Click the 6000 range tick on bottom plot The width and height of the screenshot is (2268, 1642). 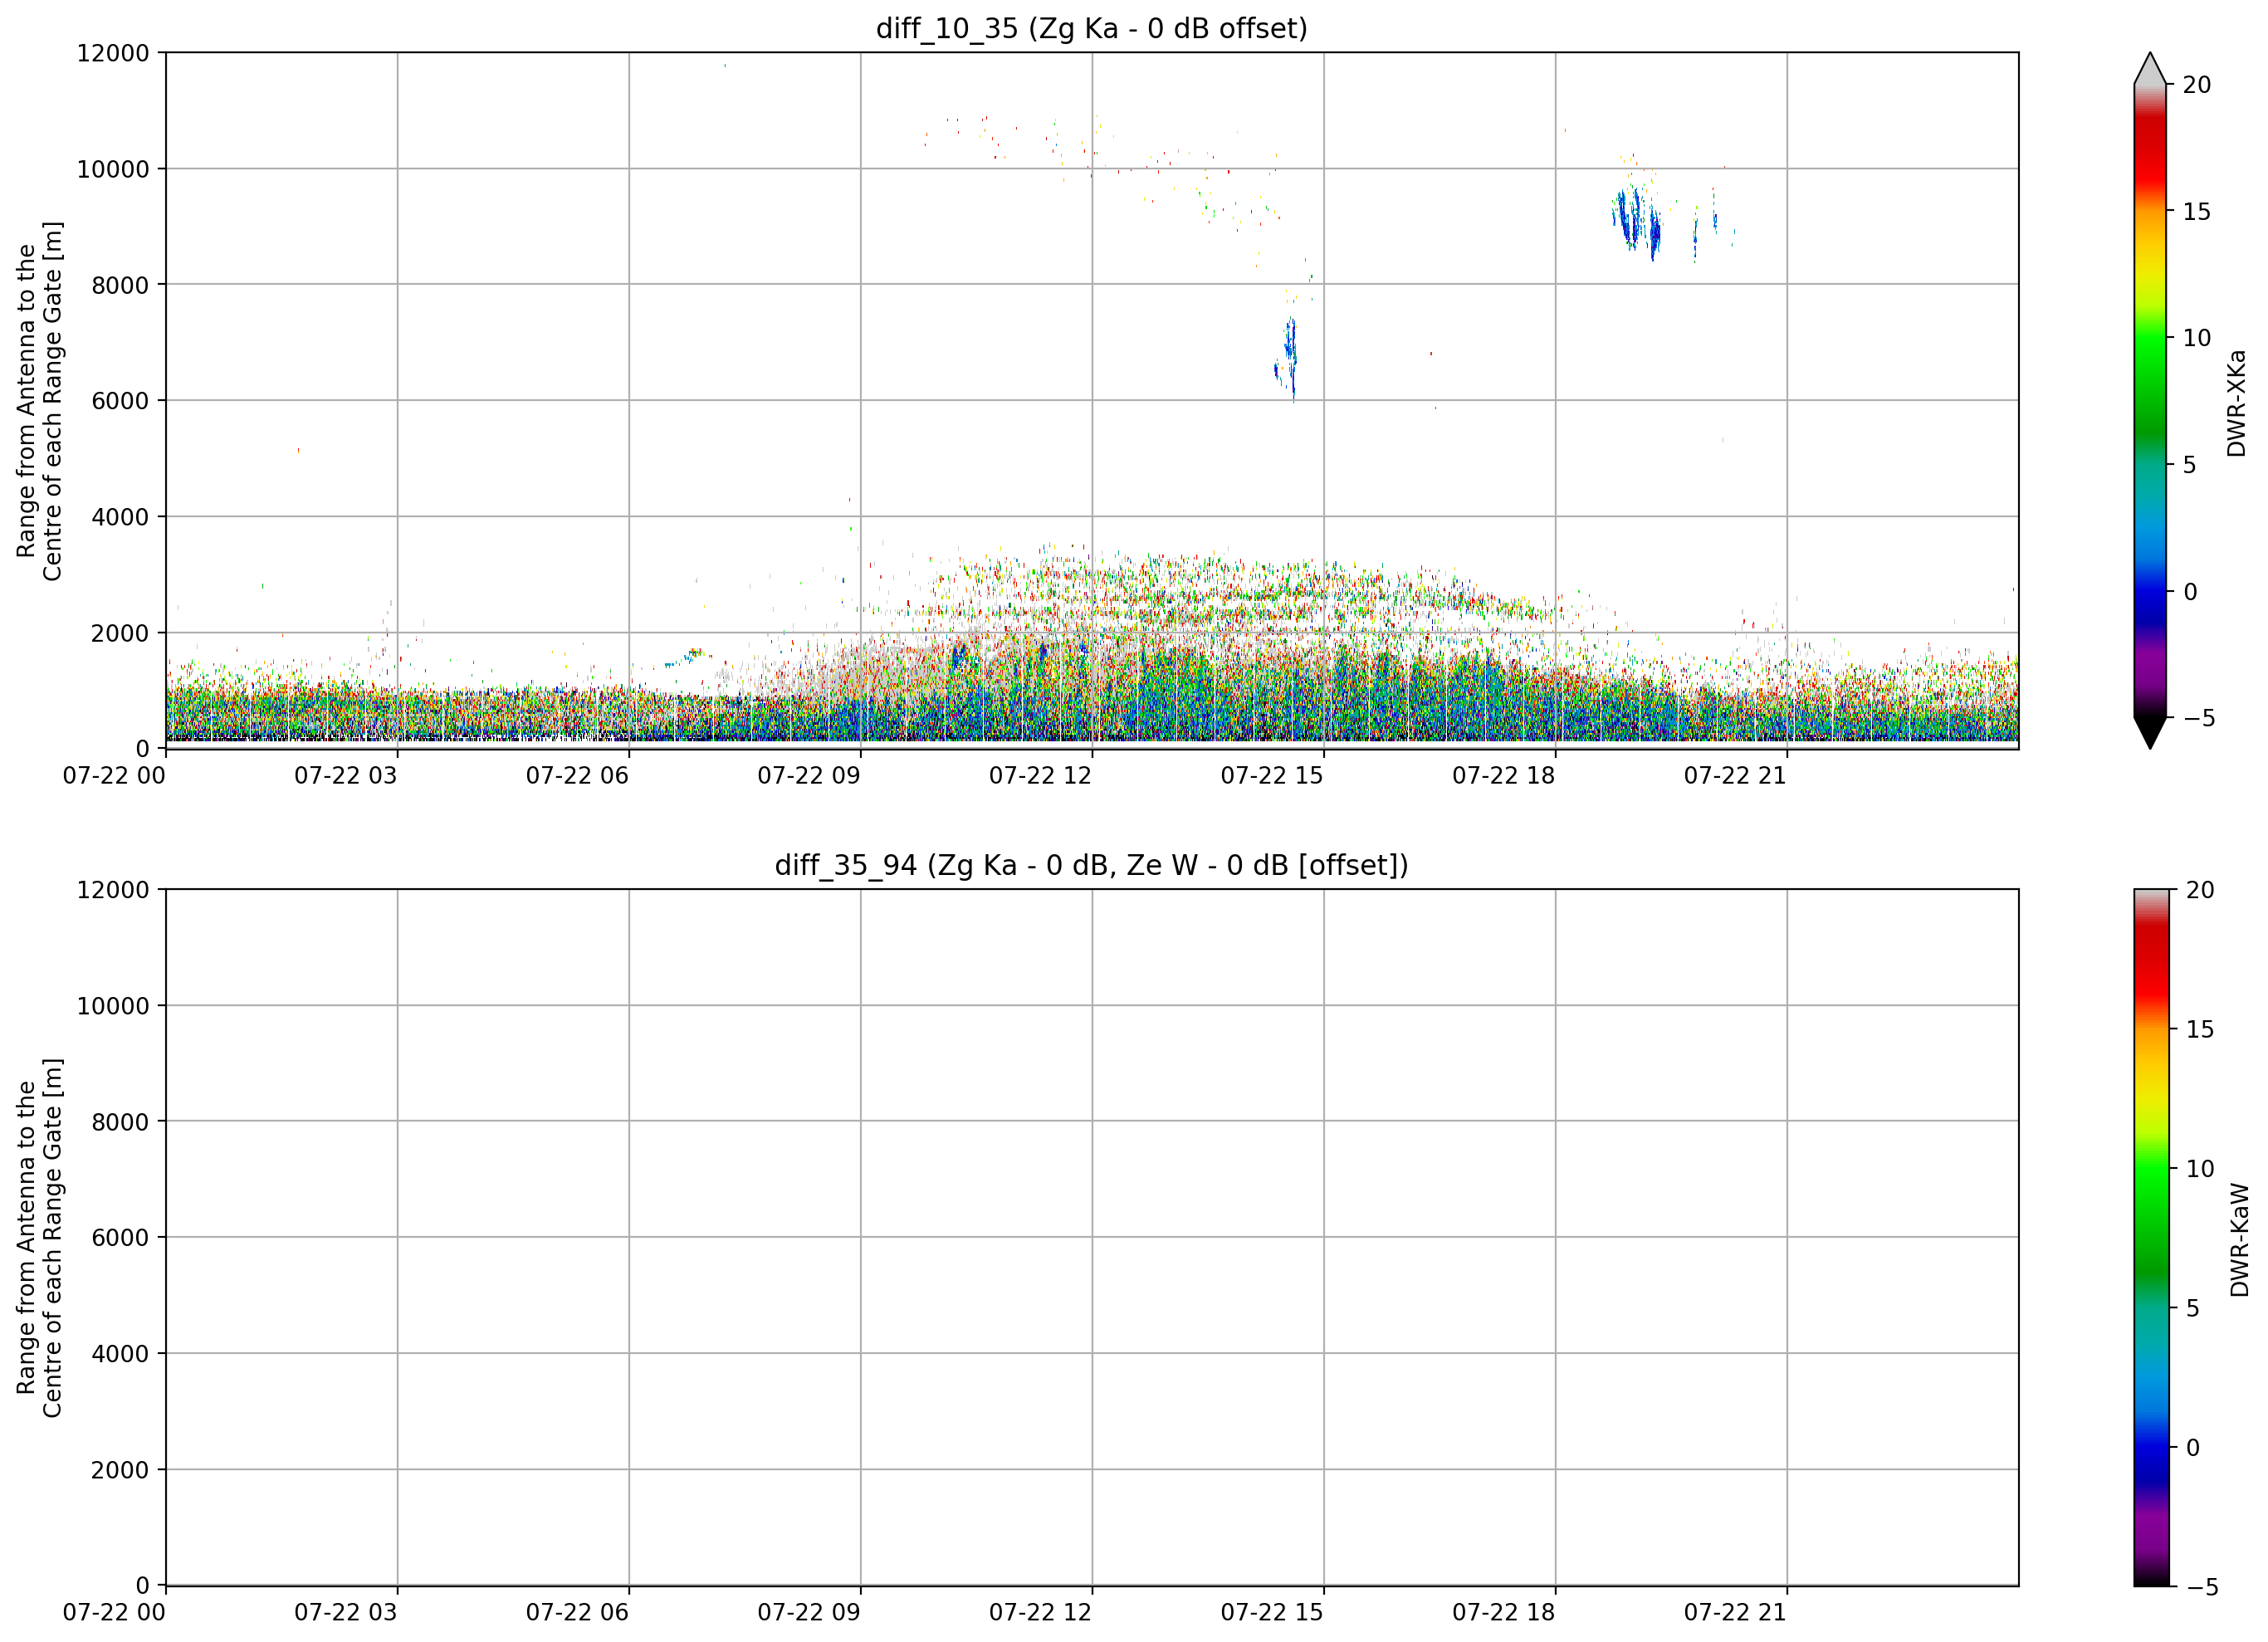point(120,1238)
